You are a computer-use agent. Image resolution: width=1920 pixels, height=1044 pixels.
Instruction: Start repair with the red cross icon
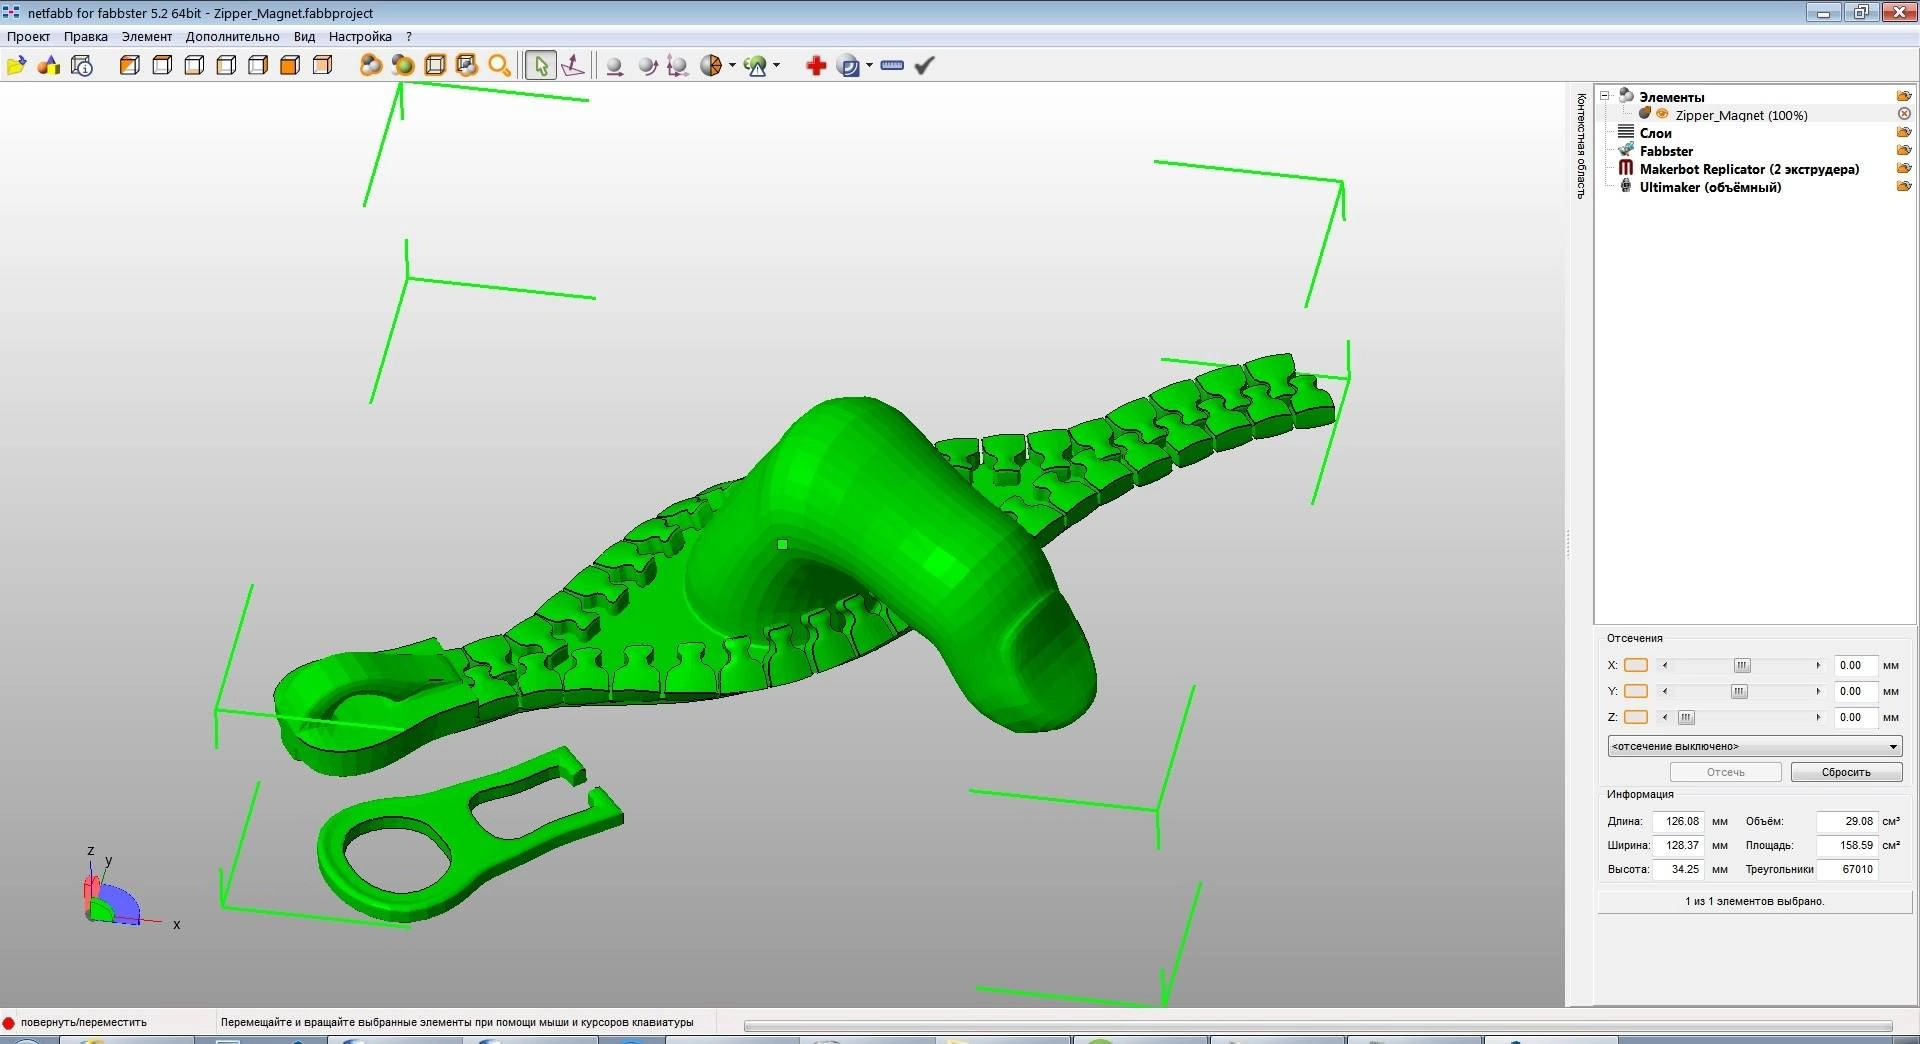click(816, 66)
